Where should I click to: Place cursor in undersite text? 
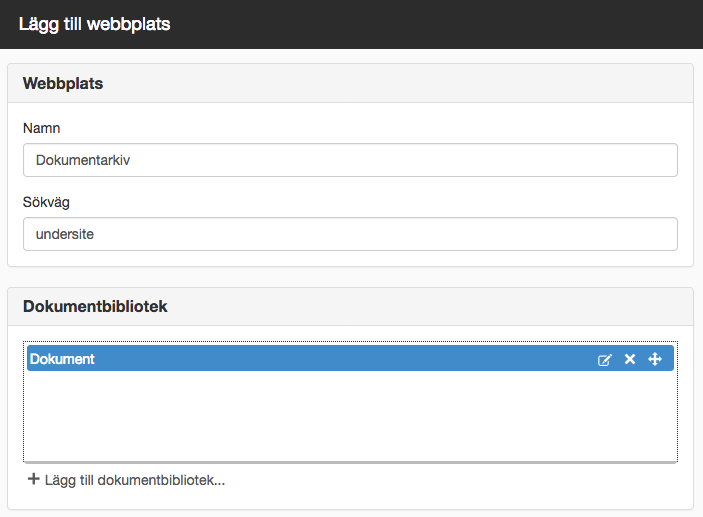pyautogui.click(x=65, y=234)
